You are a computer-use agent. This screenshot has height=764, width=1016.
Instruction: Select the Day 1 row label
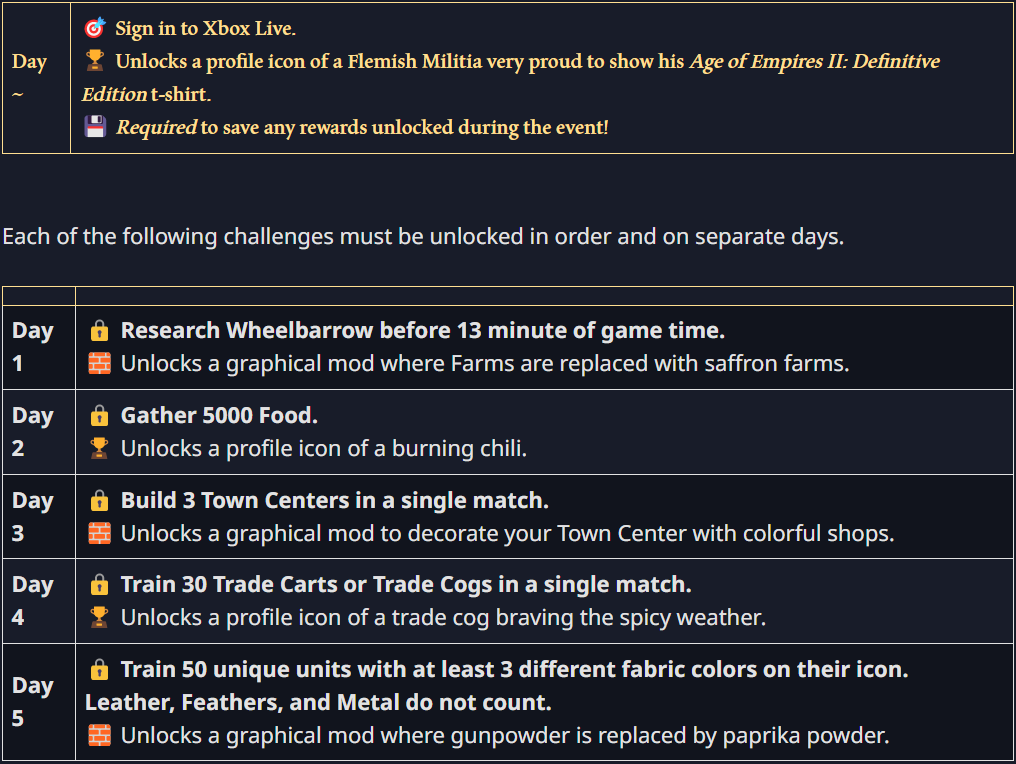tap(32, 347)
